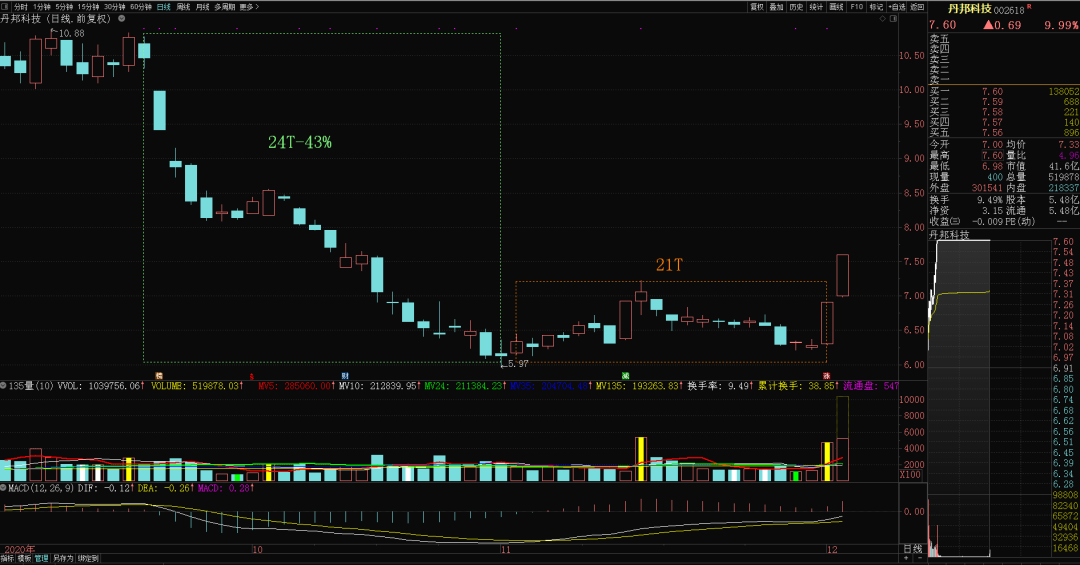Open the 统计 statistics button
This screenshot has height=565, width=1080.
817,6
